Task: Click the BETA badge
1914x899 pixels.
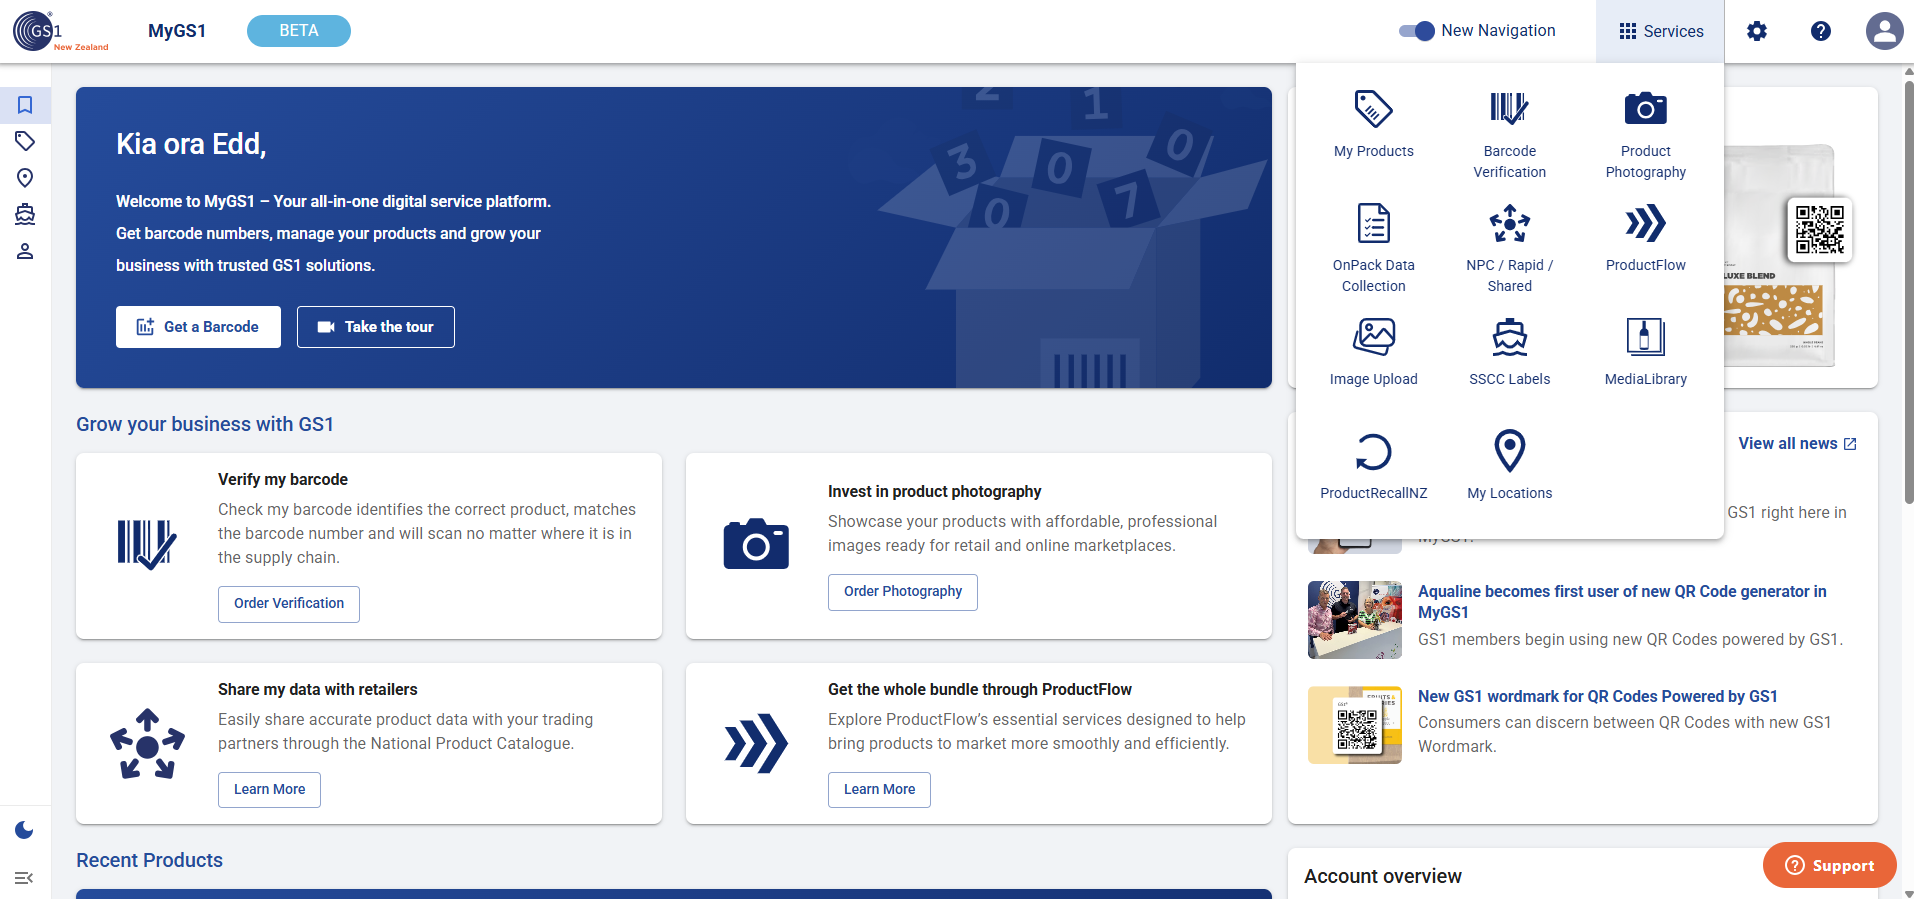Action: point(299,31)
